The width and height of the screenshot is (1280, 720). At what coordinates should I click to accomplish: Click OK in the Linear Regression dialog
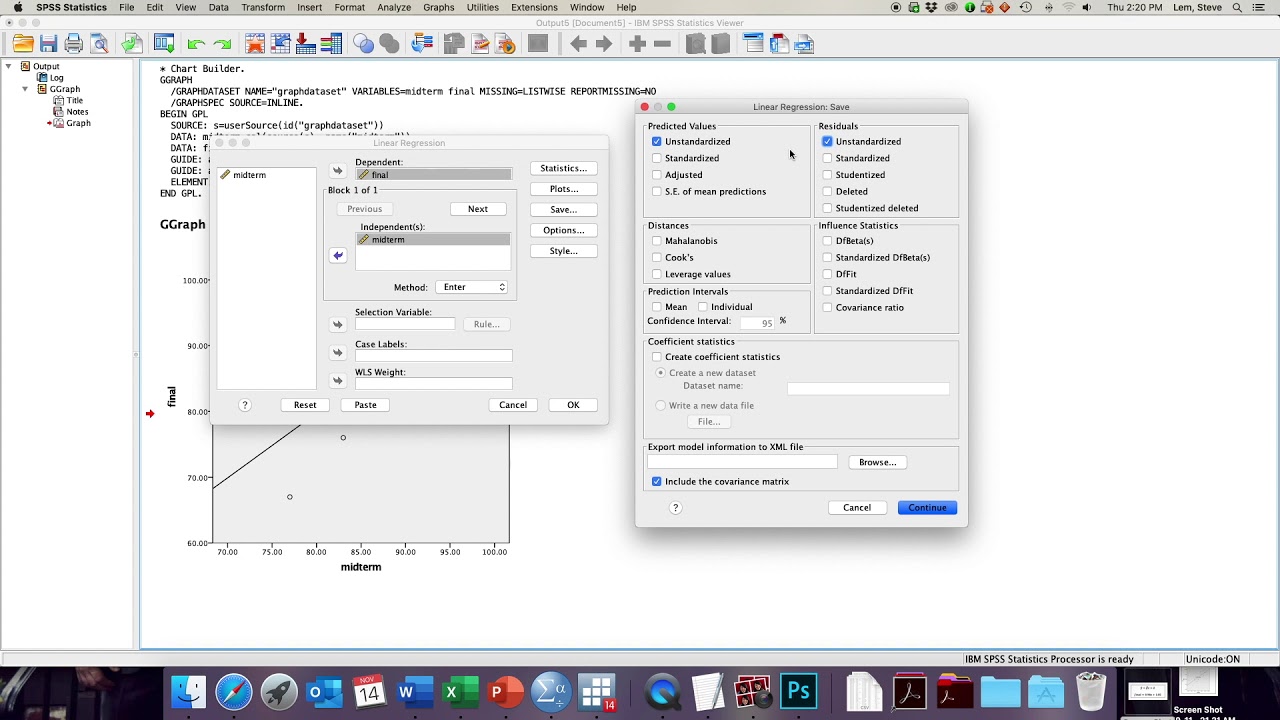(x=573, y=405)
